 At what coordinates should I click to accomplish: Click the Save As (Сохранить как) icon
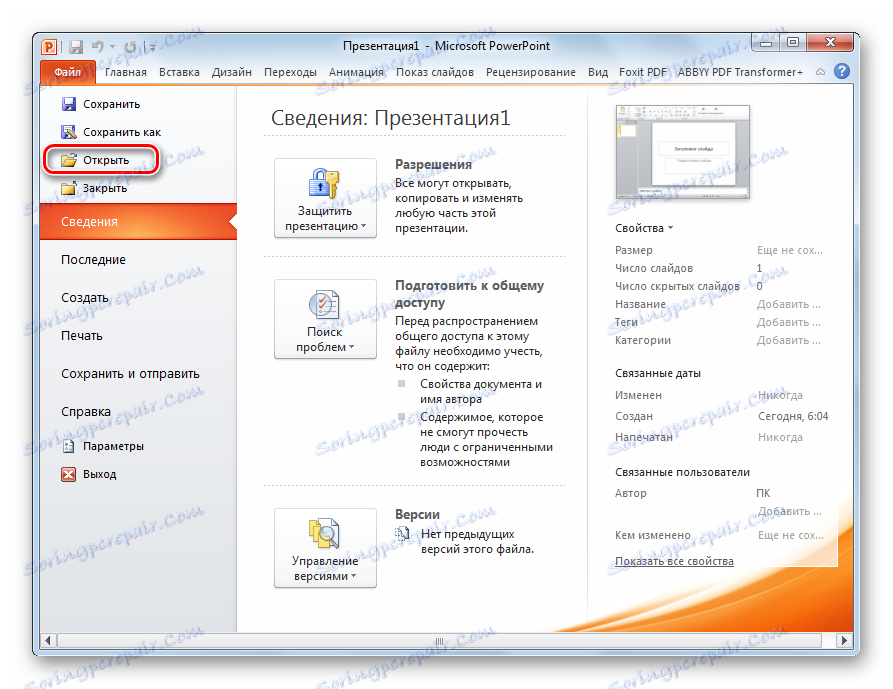pyautogui.click(x=68, y=132)
